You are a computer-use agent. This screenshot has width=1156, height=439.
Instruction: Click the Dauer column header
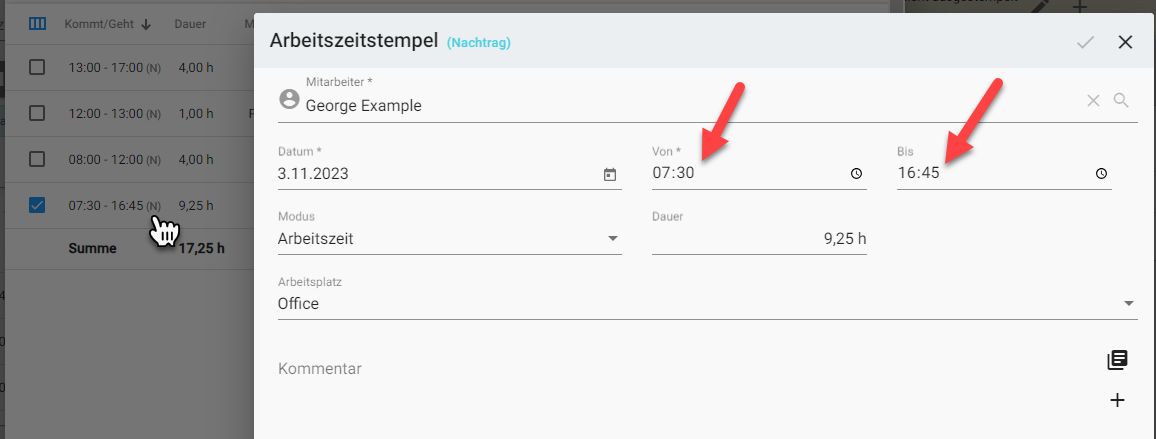click(x=190, y=24)
